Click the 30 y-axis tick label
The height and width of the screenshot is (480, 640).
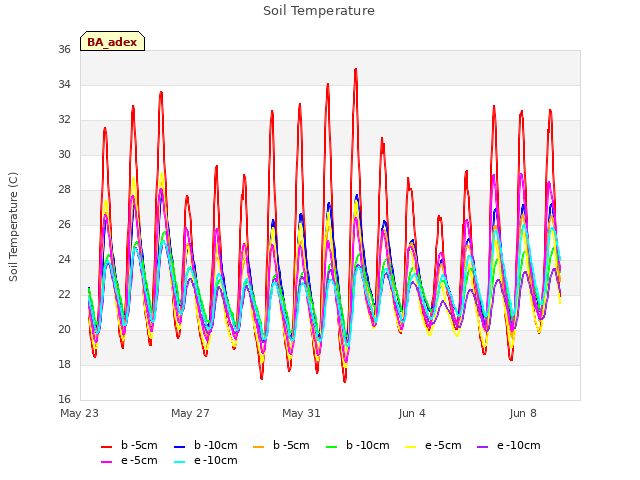(64, 155)
